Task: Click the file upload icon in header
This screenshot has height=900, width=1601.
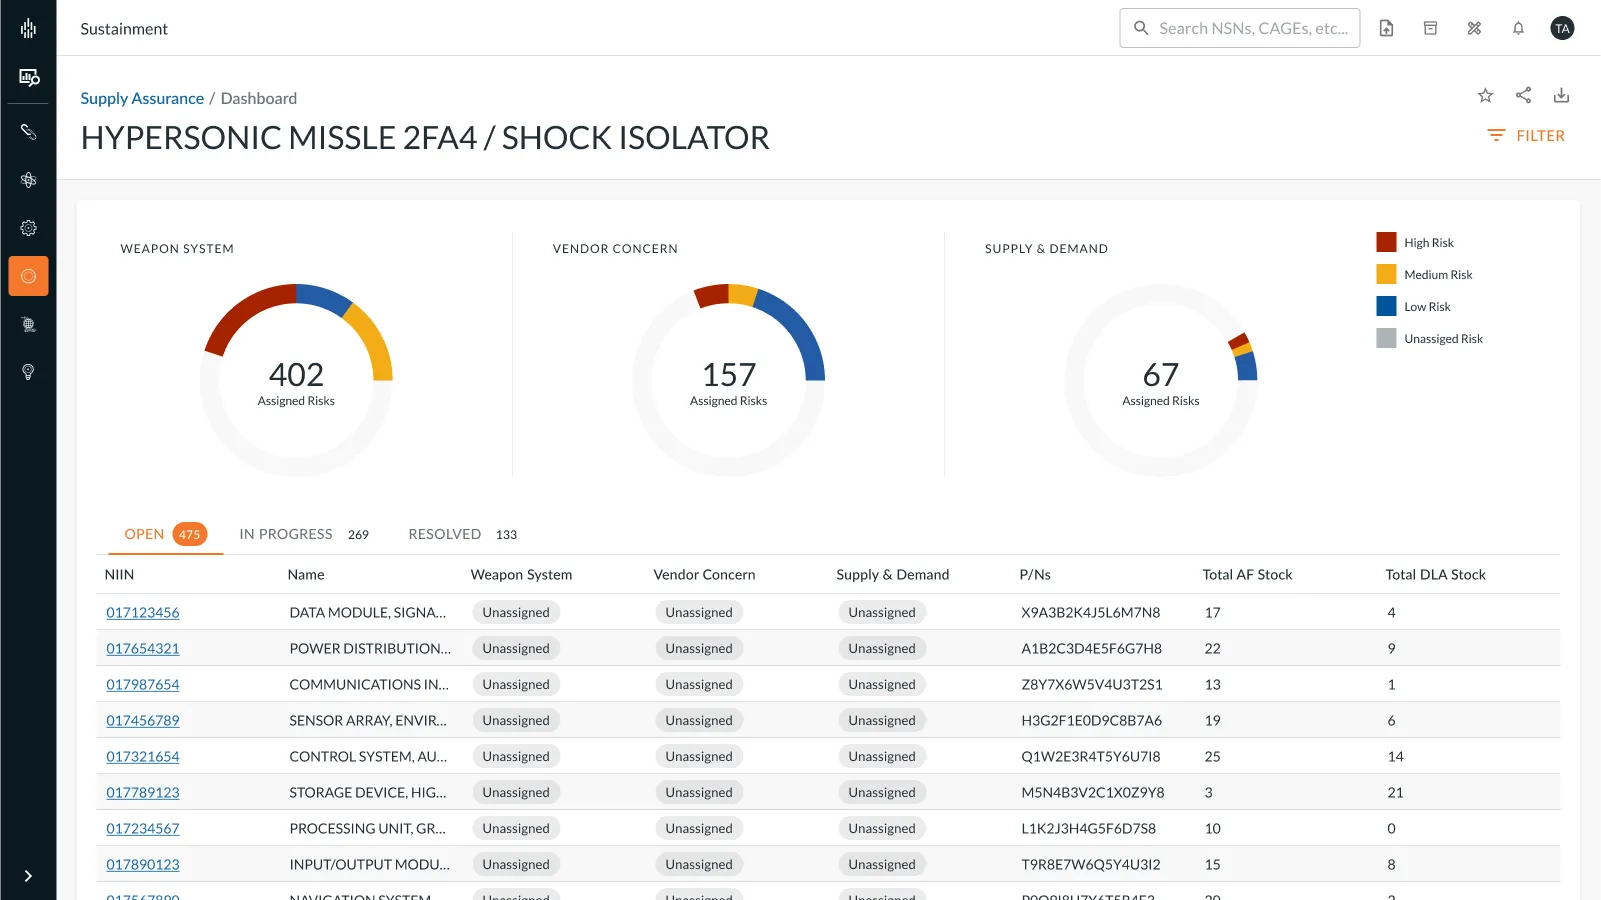Action: coord(1386,28)
